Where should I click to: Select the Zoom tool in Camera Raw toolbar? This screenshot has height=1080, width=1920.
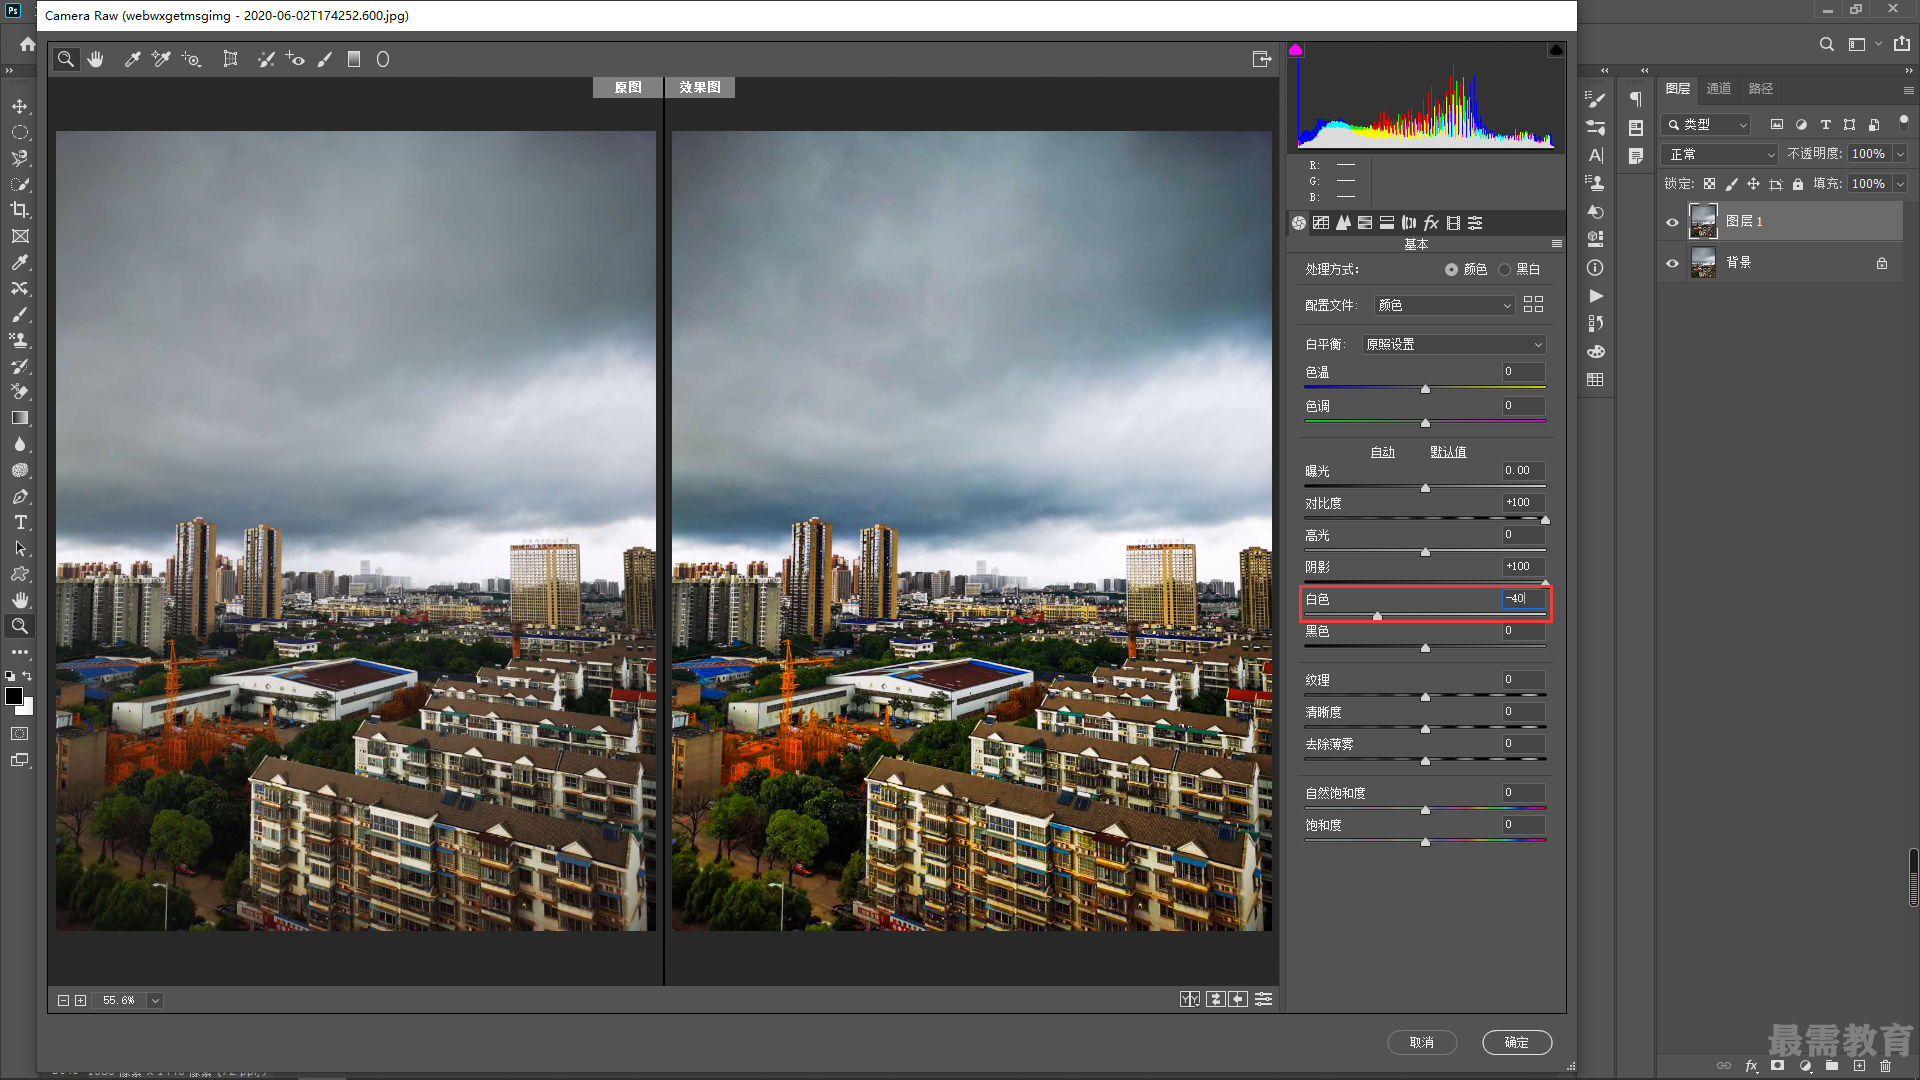[66, 59]
